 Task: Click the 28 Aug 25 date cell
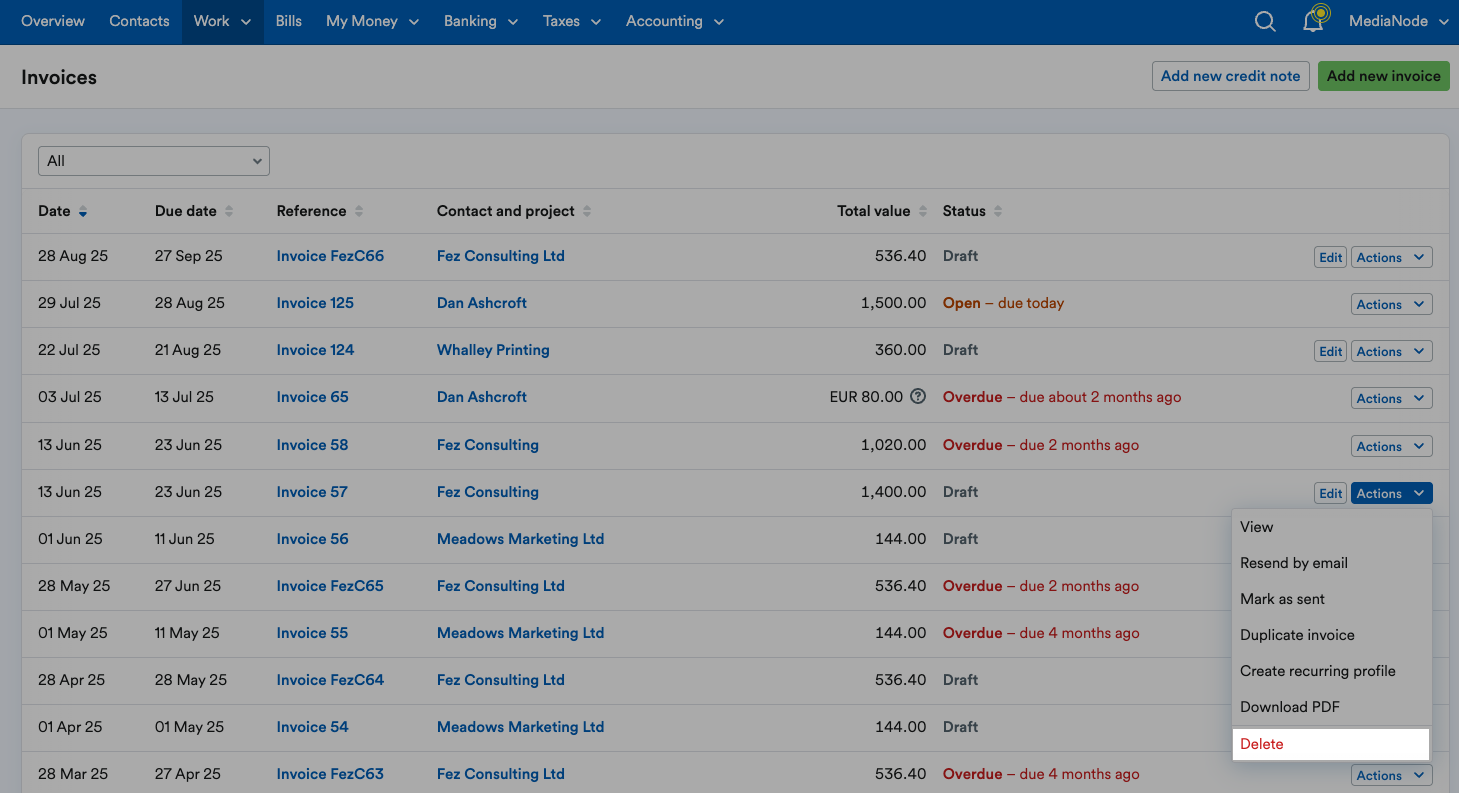pyautogui.click(x=73, y=256)
